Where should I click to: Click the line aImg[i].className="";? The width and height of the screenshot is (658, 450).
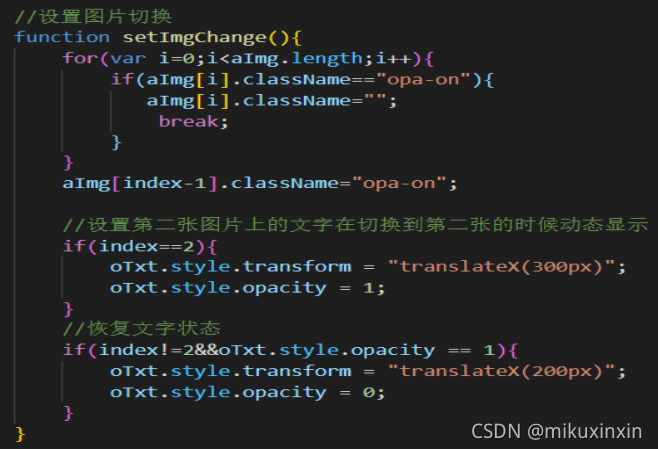[272, 100]
